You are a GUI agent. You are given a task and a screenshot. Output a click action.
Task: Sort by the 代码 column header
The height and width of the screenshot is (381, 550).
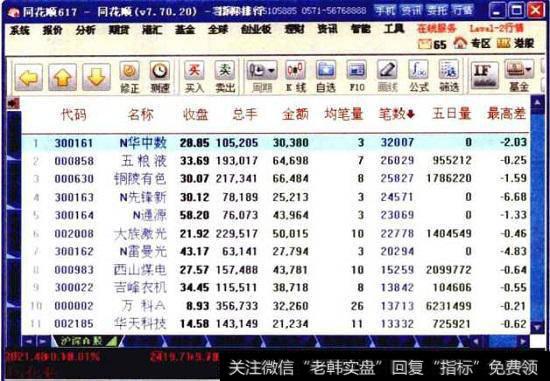click(74, 114)
